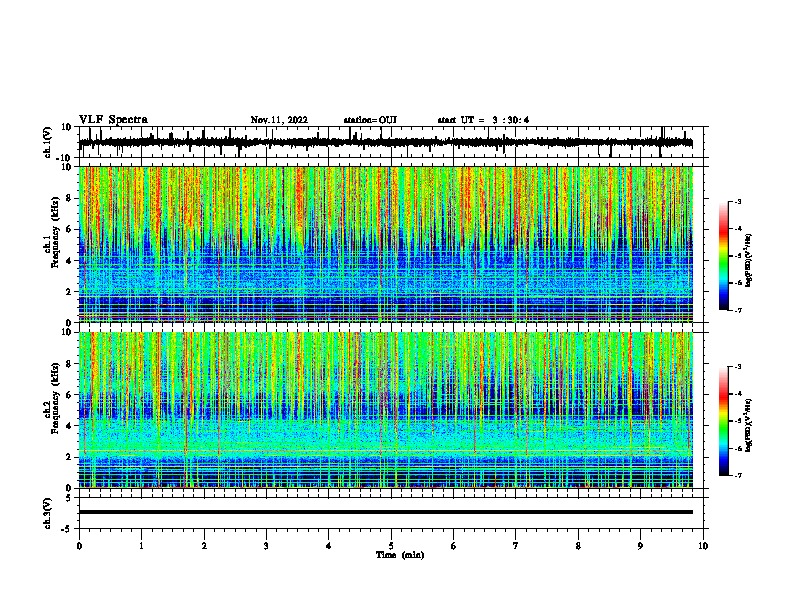
Task: Click inside the ch.2 spectrogram panel
Action: coord(385,410)
